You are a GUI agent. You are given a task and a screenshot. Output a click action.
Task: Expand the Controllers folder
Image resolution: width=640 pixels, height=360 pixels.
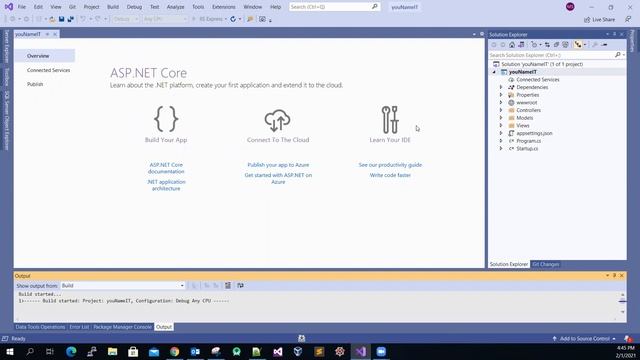tap(501, 110)
